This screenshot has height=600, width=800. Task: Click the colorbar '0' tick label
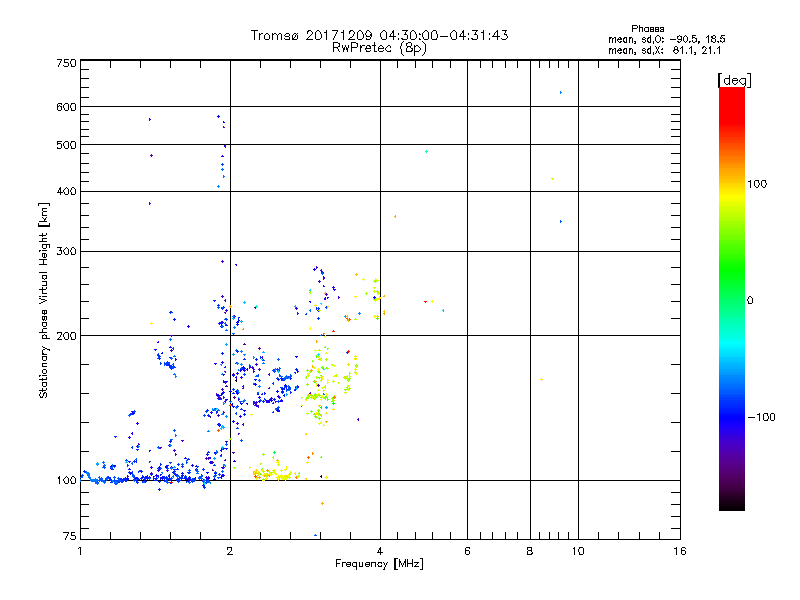click(x=750, y=301)
